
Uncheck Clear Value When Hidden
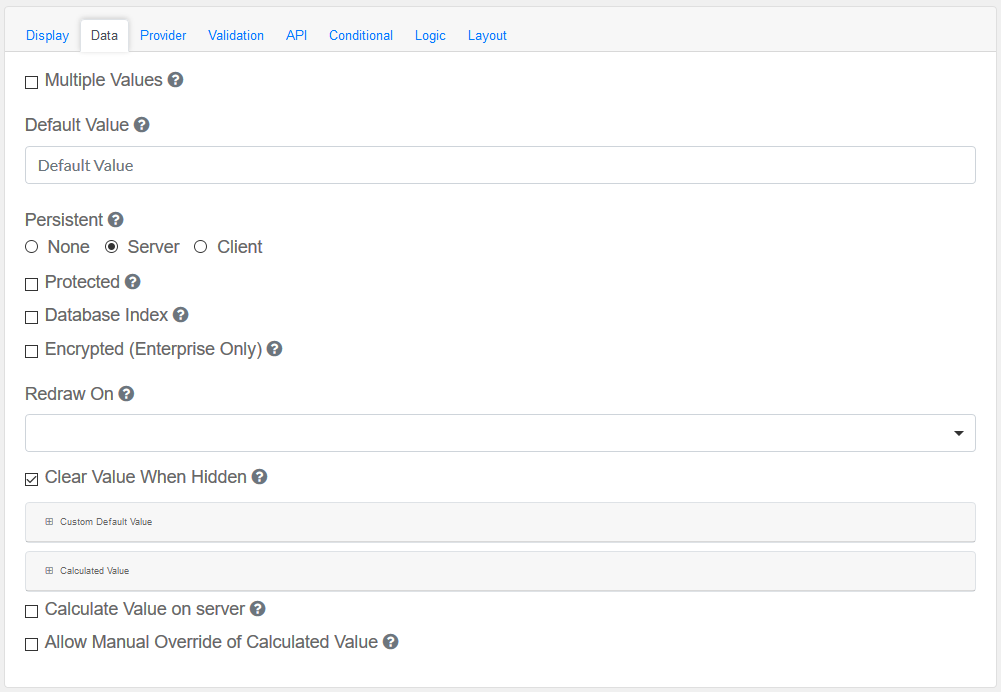pyautogui.click(x=32, y=479)
